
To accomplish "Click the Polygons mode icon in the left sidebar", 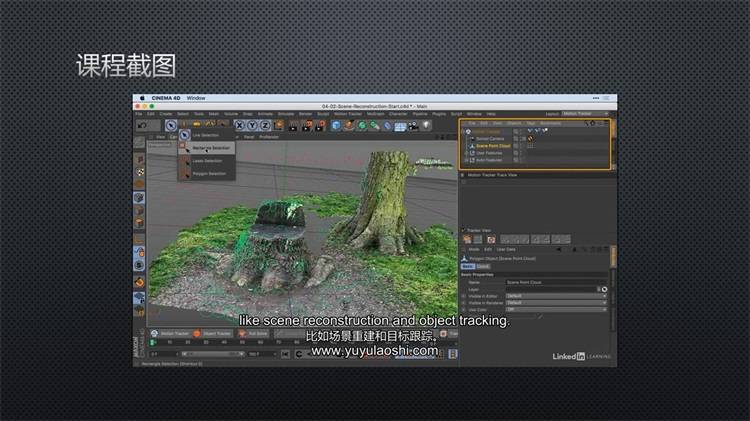I will click(139, 223).
